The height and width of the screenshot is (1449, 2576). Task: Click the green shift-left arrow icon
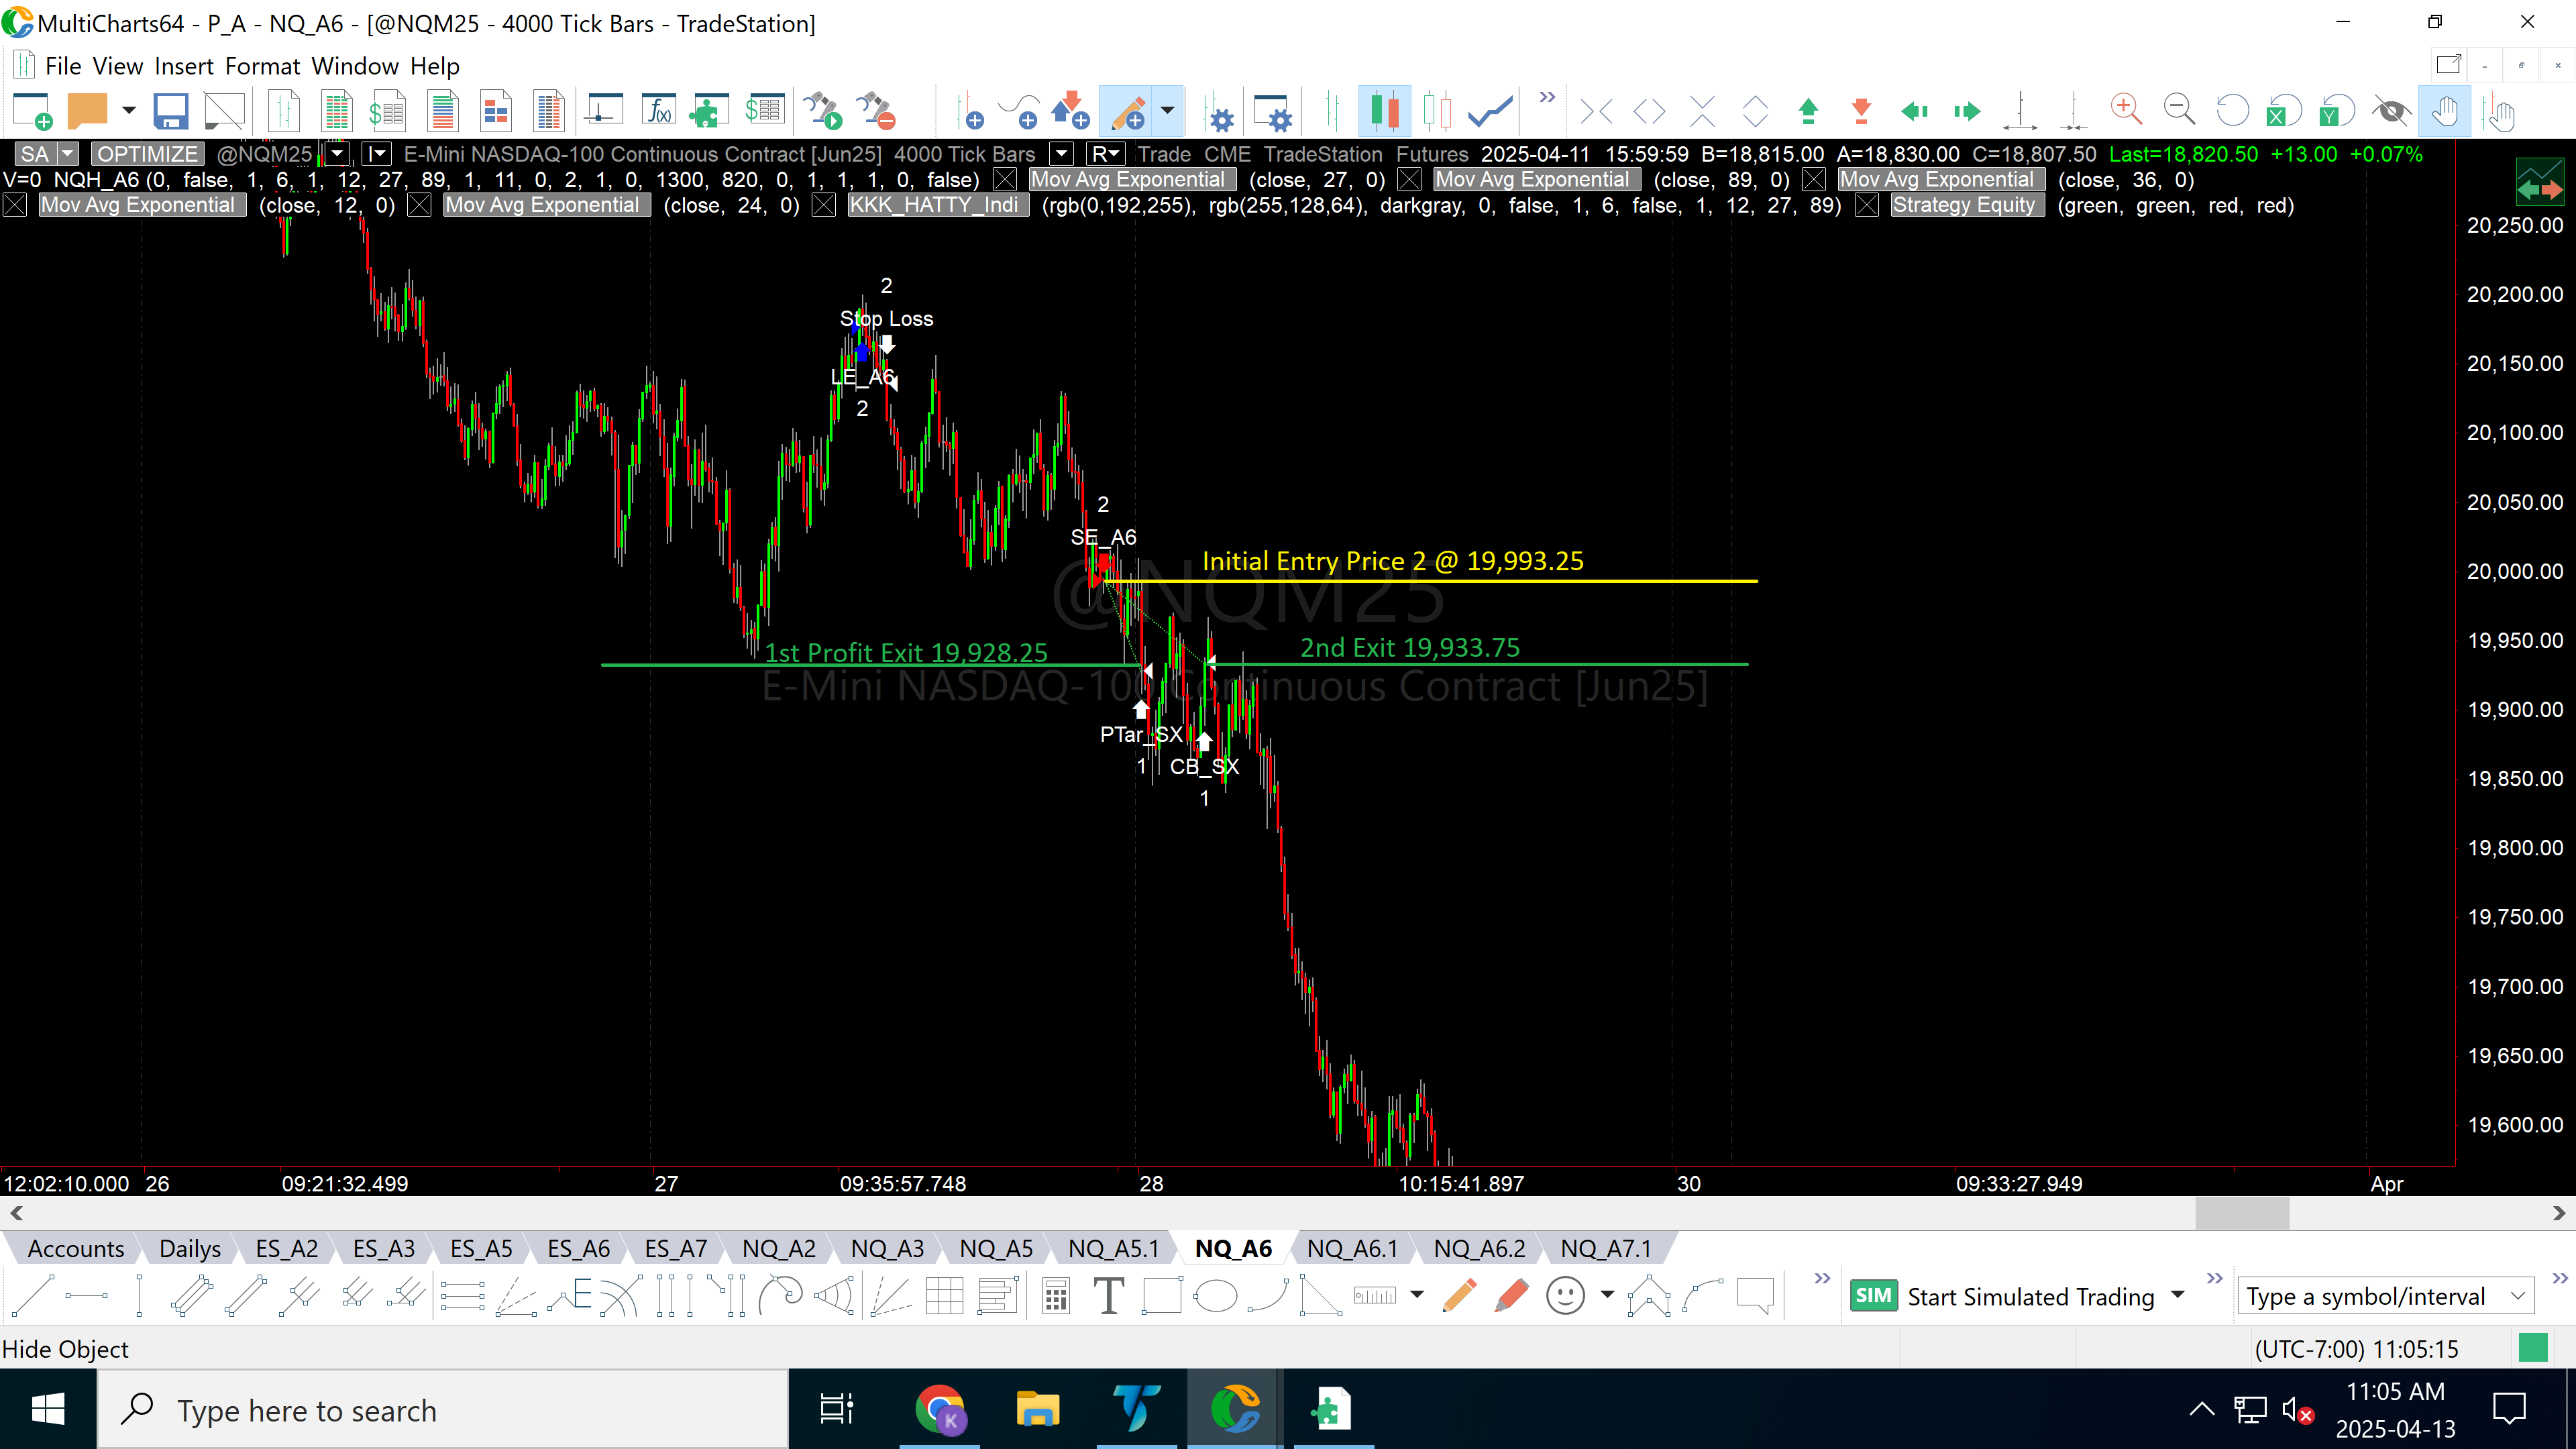(1914, 111)
